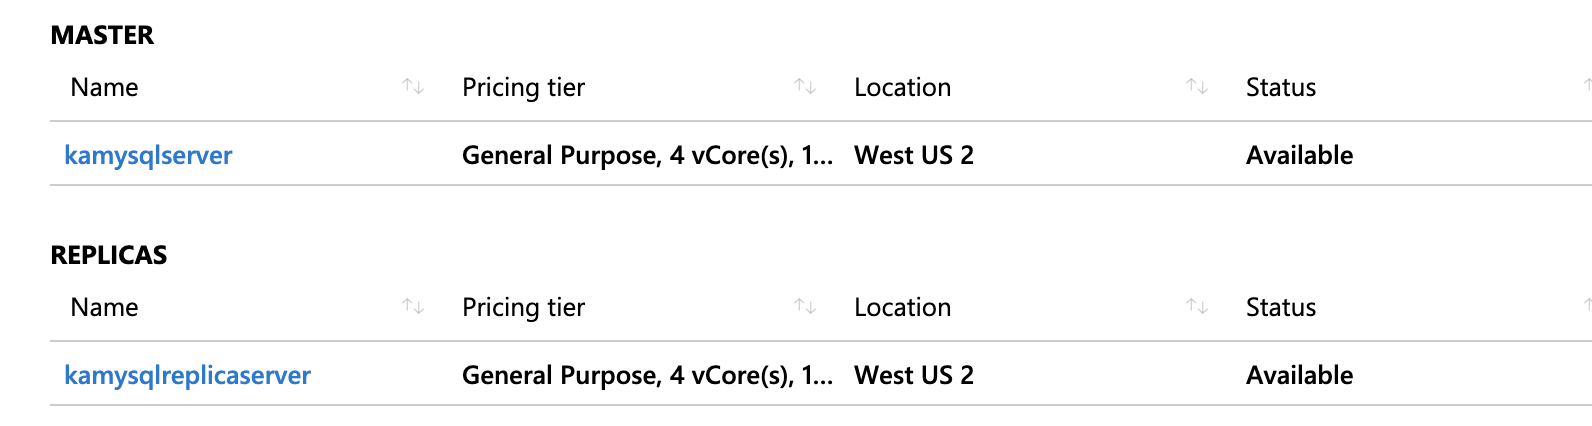Click the Location header text in MASTER table
This screenshot has width=1592, height=426.
902,88
